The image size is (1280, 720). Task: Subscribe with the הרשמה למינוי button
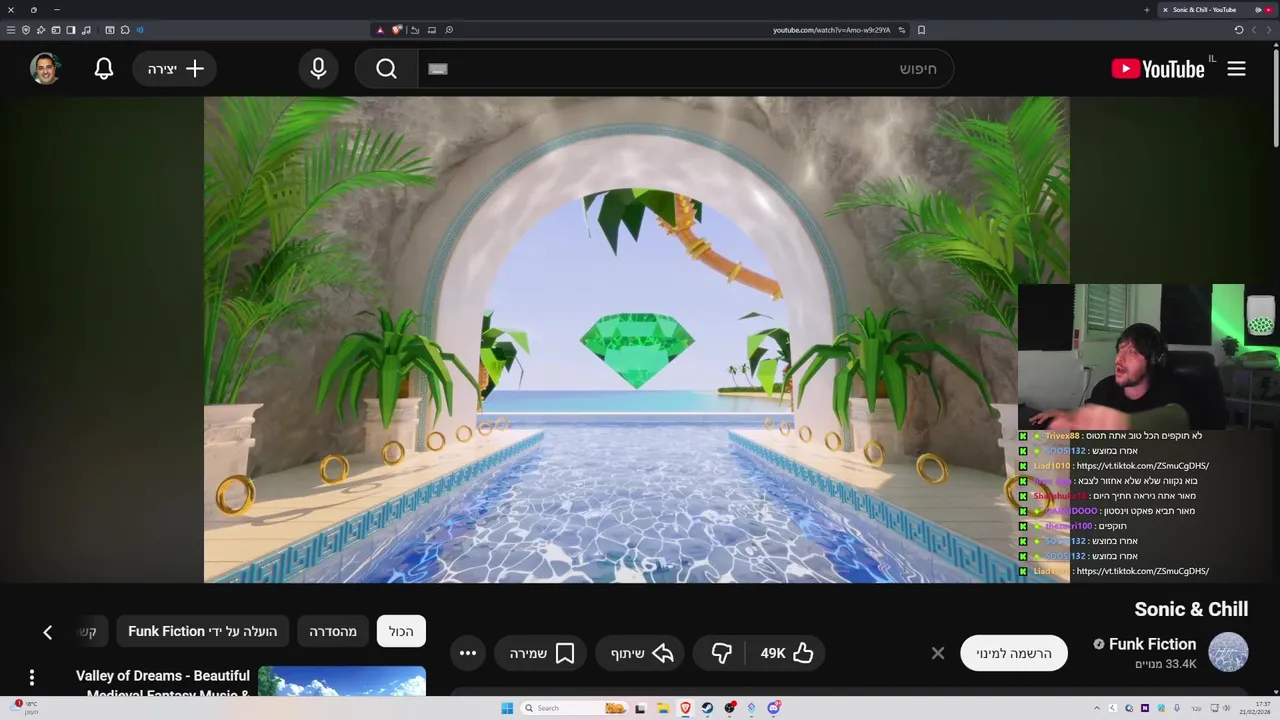(1014, 653)
